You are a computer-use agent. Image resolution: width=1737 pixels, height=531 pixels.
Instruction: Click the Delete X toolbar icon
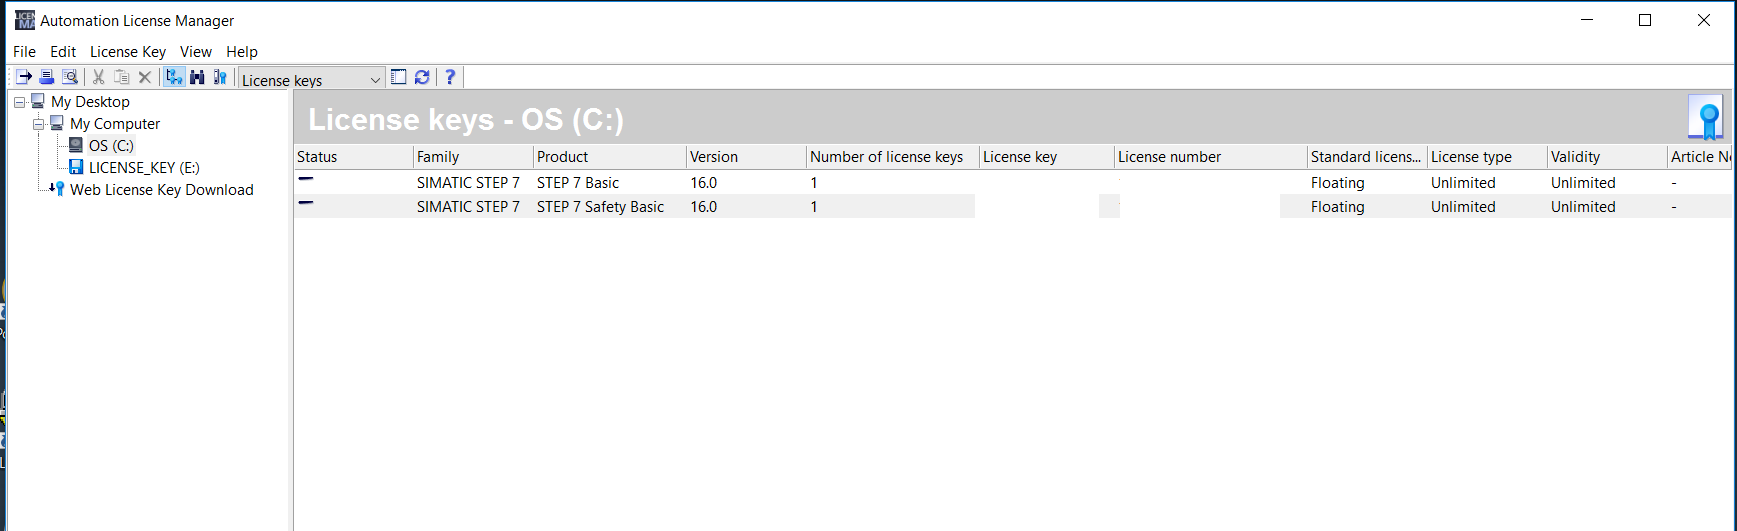pyautogui.click(x=145, y=77)
